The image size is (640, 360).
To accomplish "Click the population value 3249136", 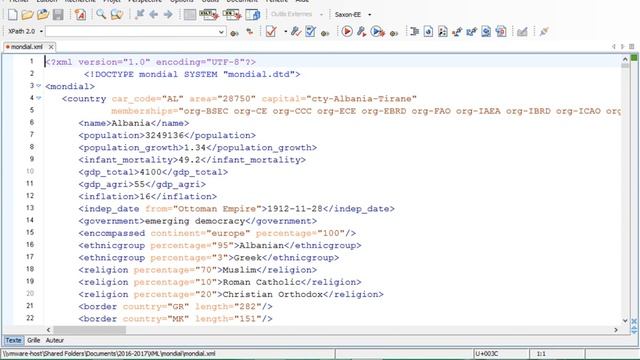I will [165, 136].
